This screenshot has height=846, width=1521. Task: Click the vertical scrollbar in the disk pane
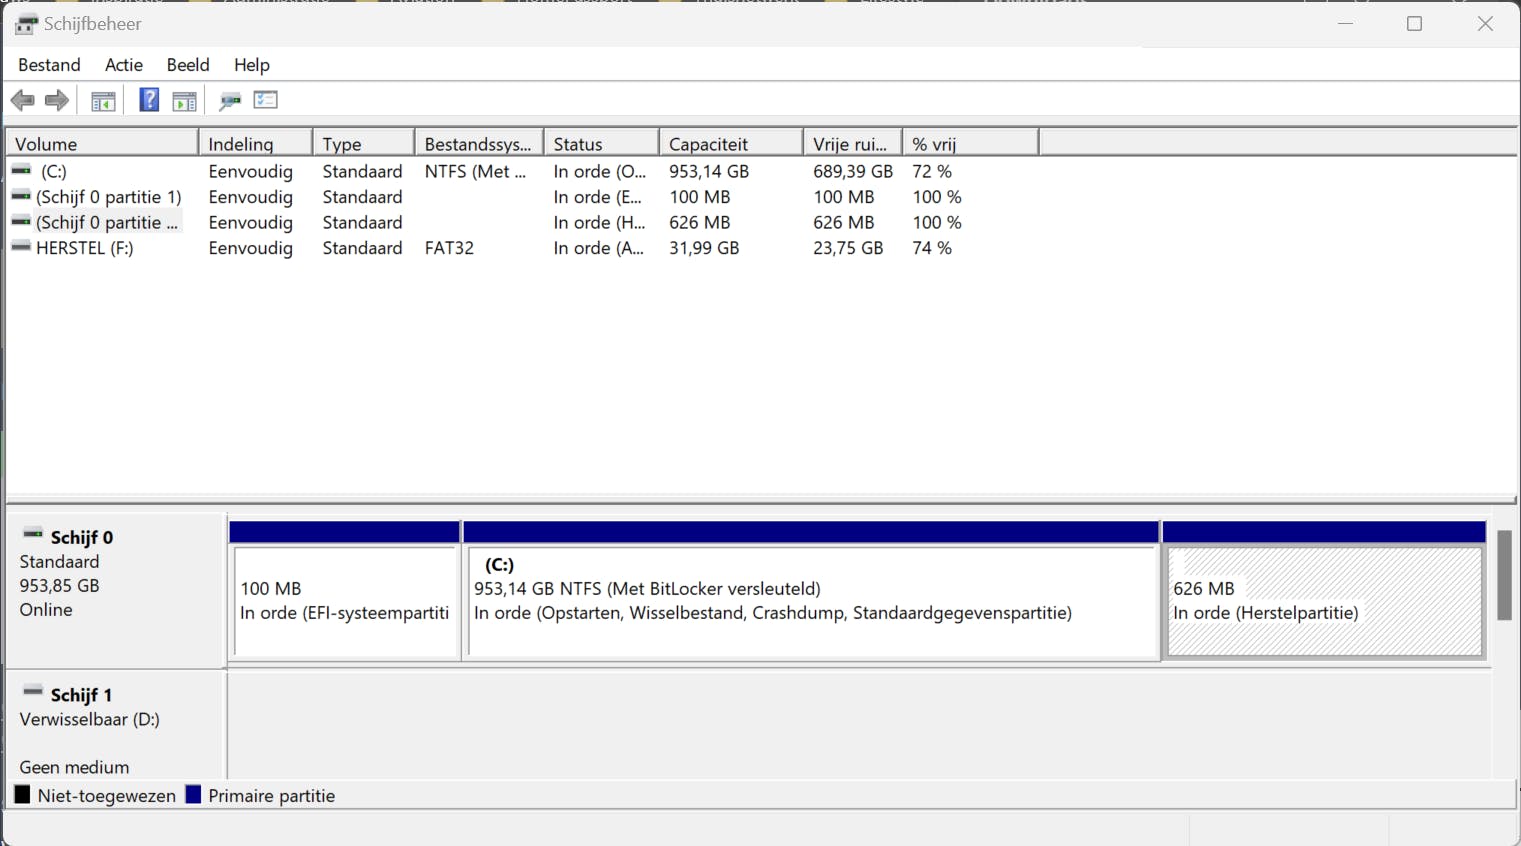pyautogui.click(x=1504, y=575)
